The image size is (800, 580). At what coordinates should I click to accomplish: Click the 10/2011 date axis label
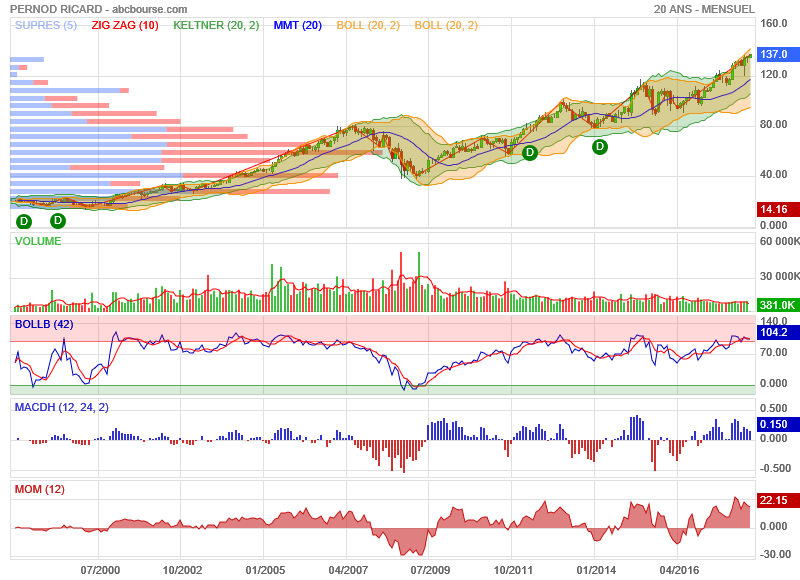click(513, 570)
